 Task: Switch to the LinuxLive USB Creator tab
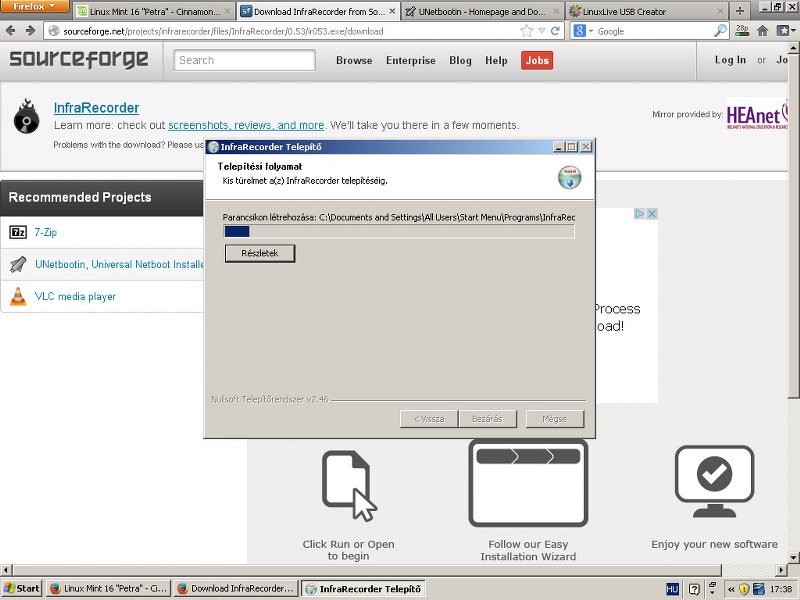[647, 11]
